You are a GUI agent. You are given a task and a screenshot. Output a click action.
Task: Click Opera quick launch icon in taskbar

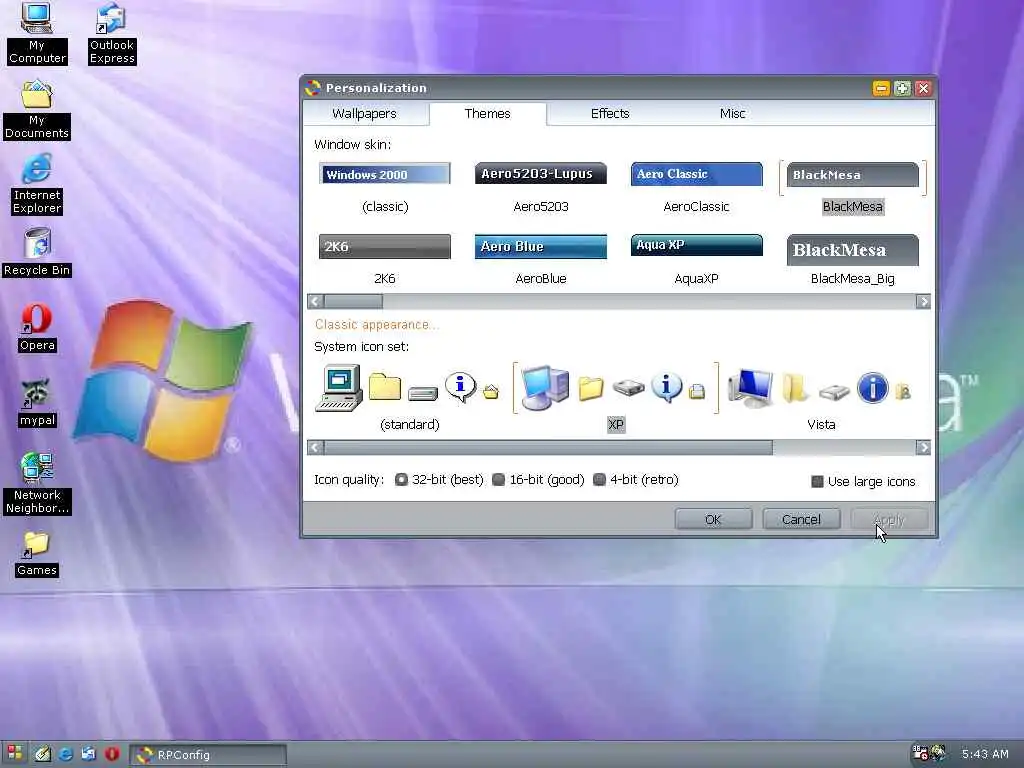(x=112, y=754)
